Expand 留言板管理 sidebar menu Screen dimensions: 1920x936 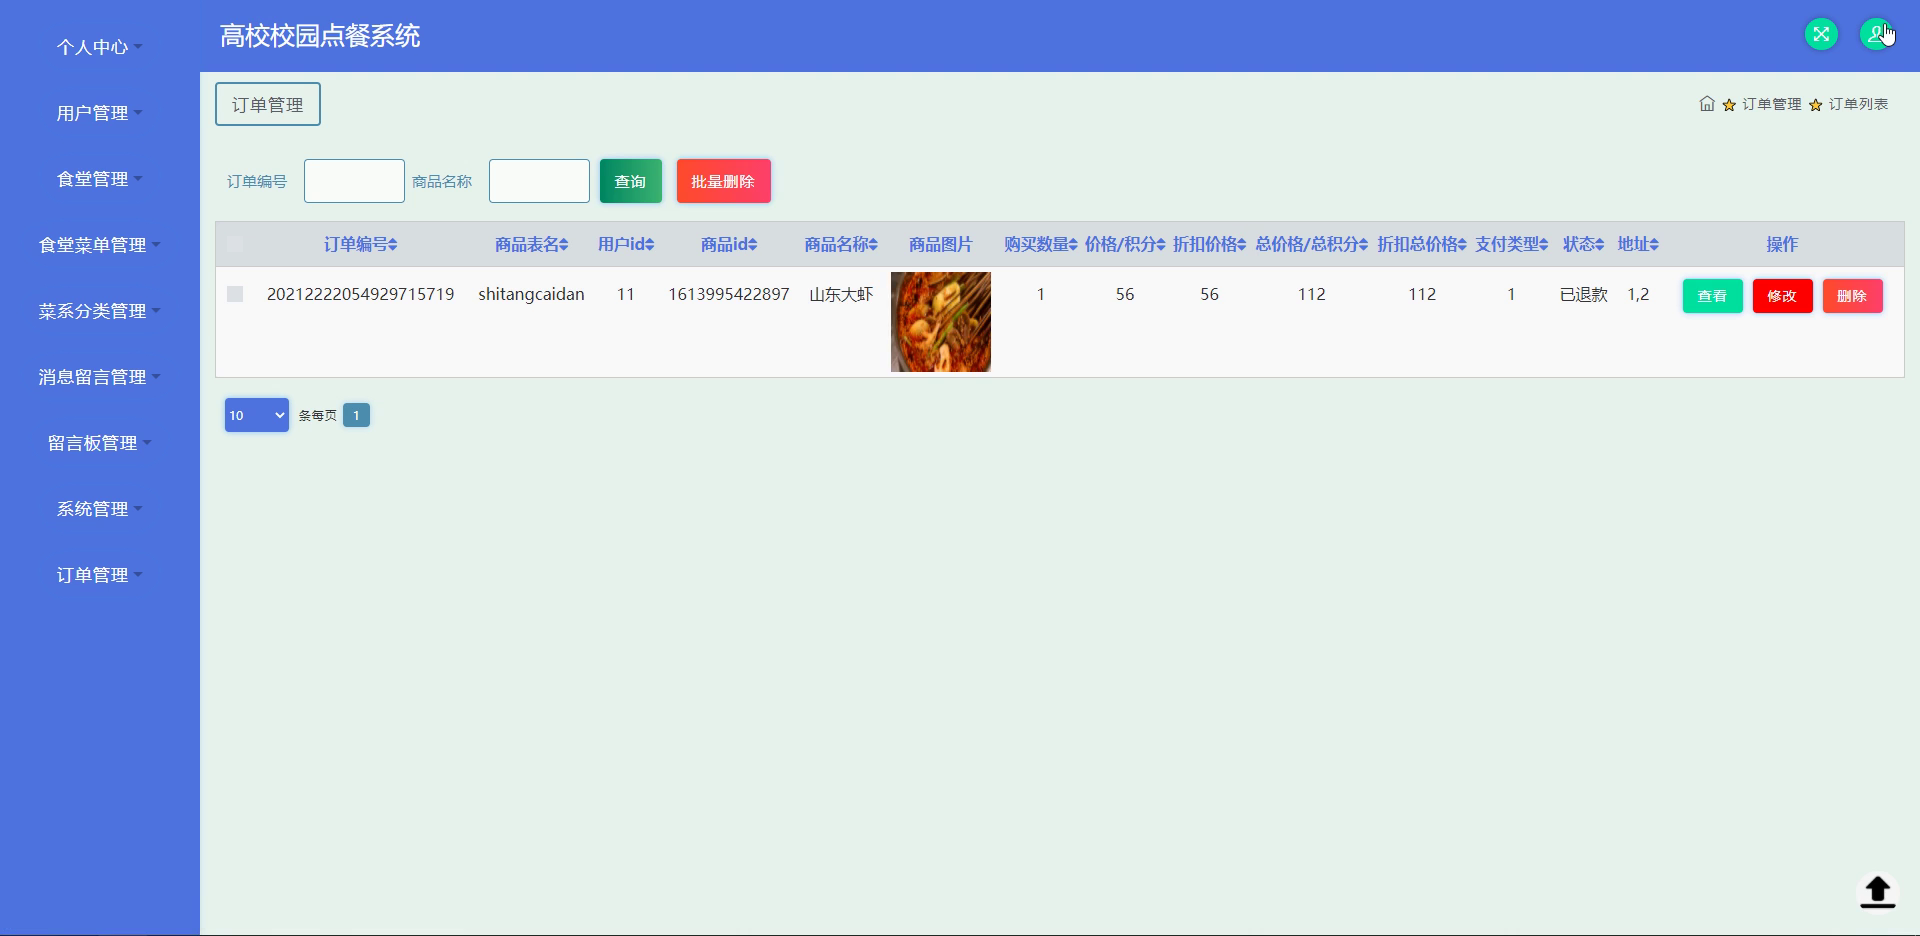99,443
